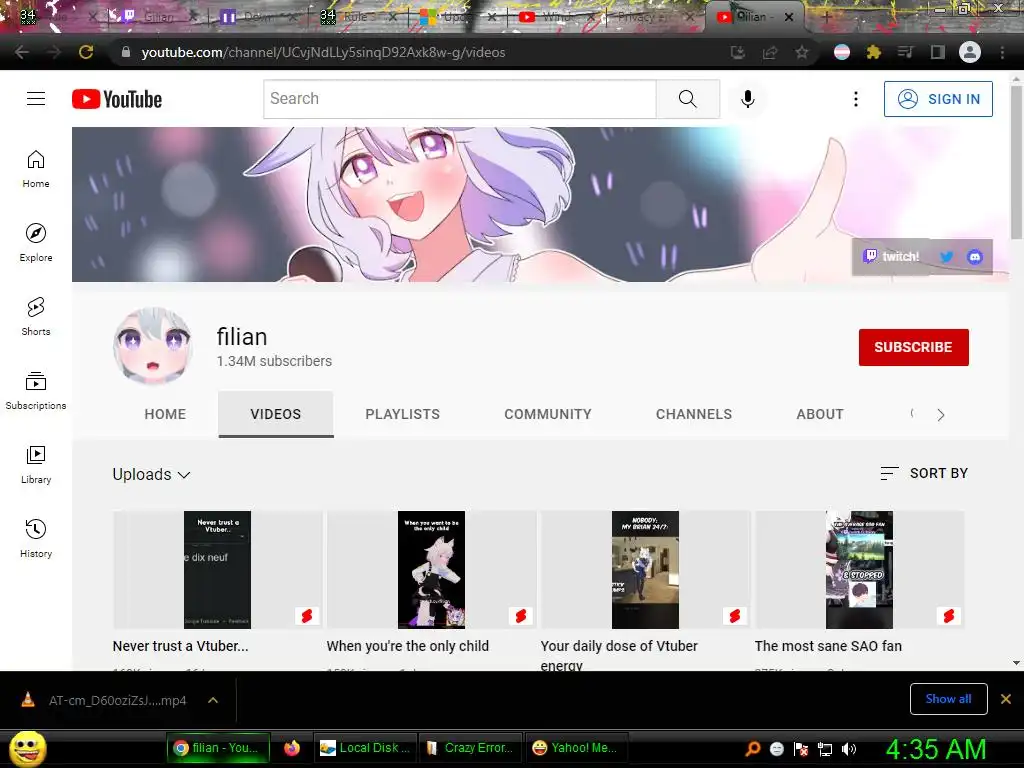
Task: Click the SIGN IN button
Action: [x=938, y=99]
